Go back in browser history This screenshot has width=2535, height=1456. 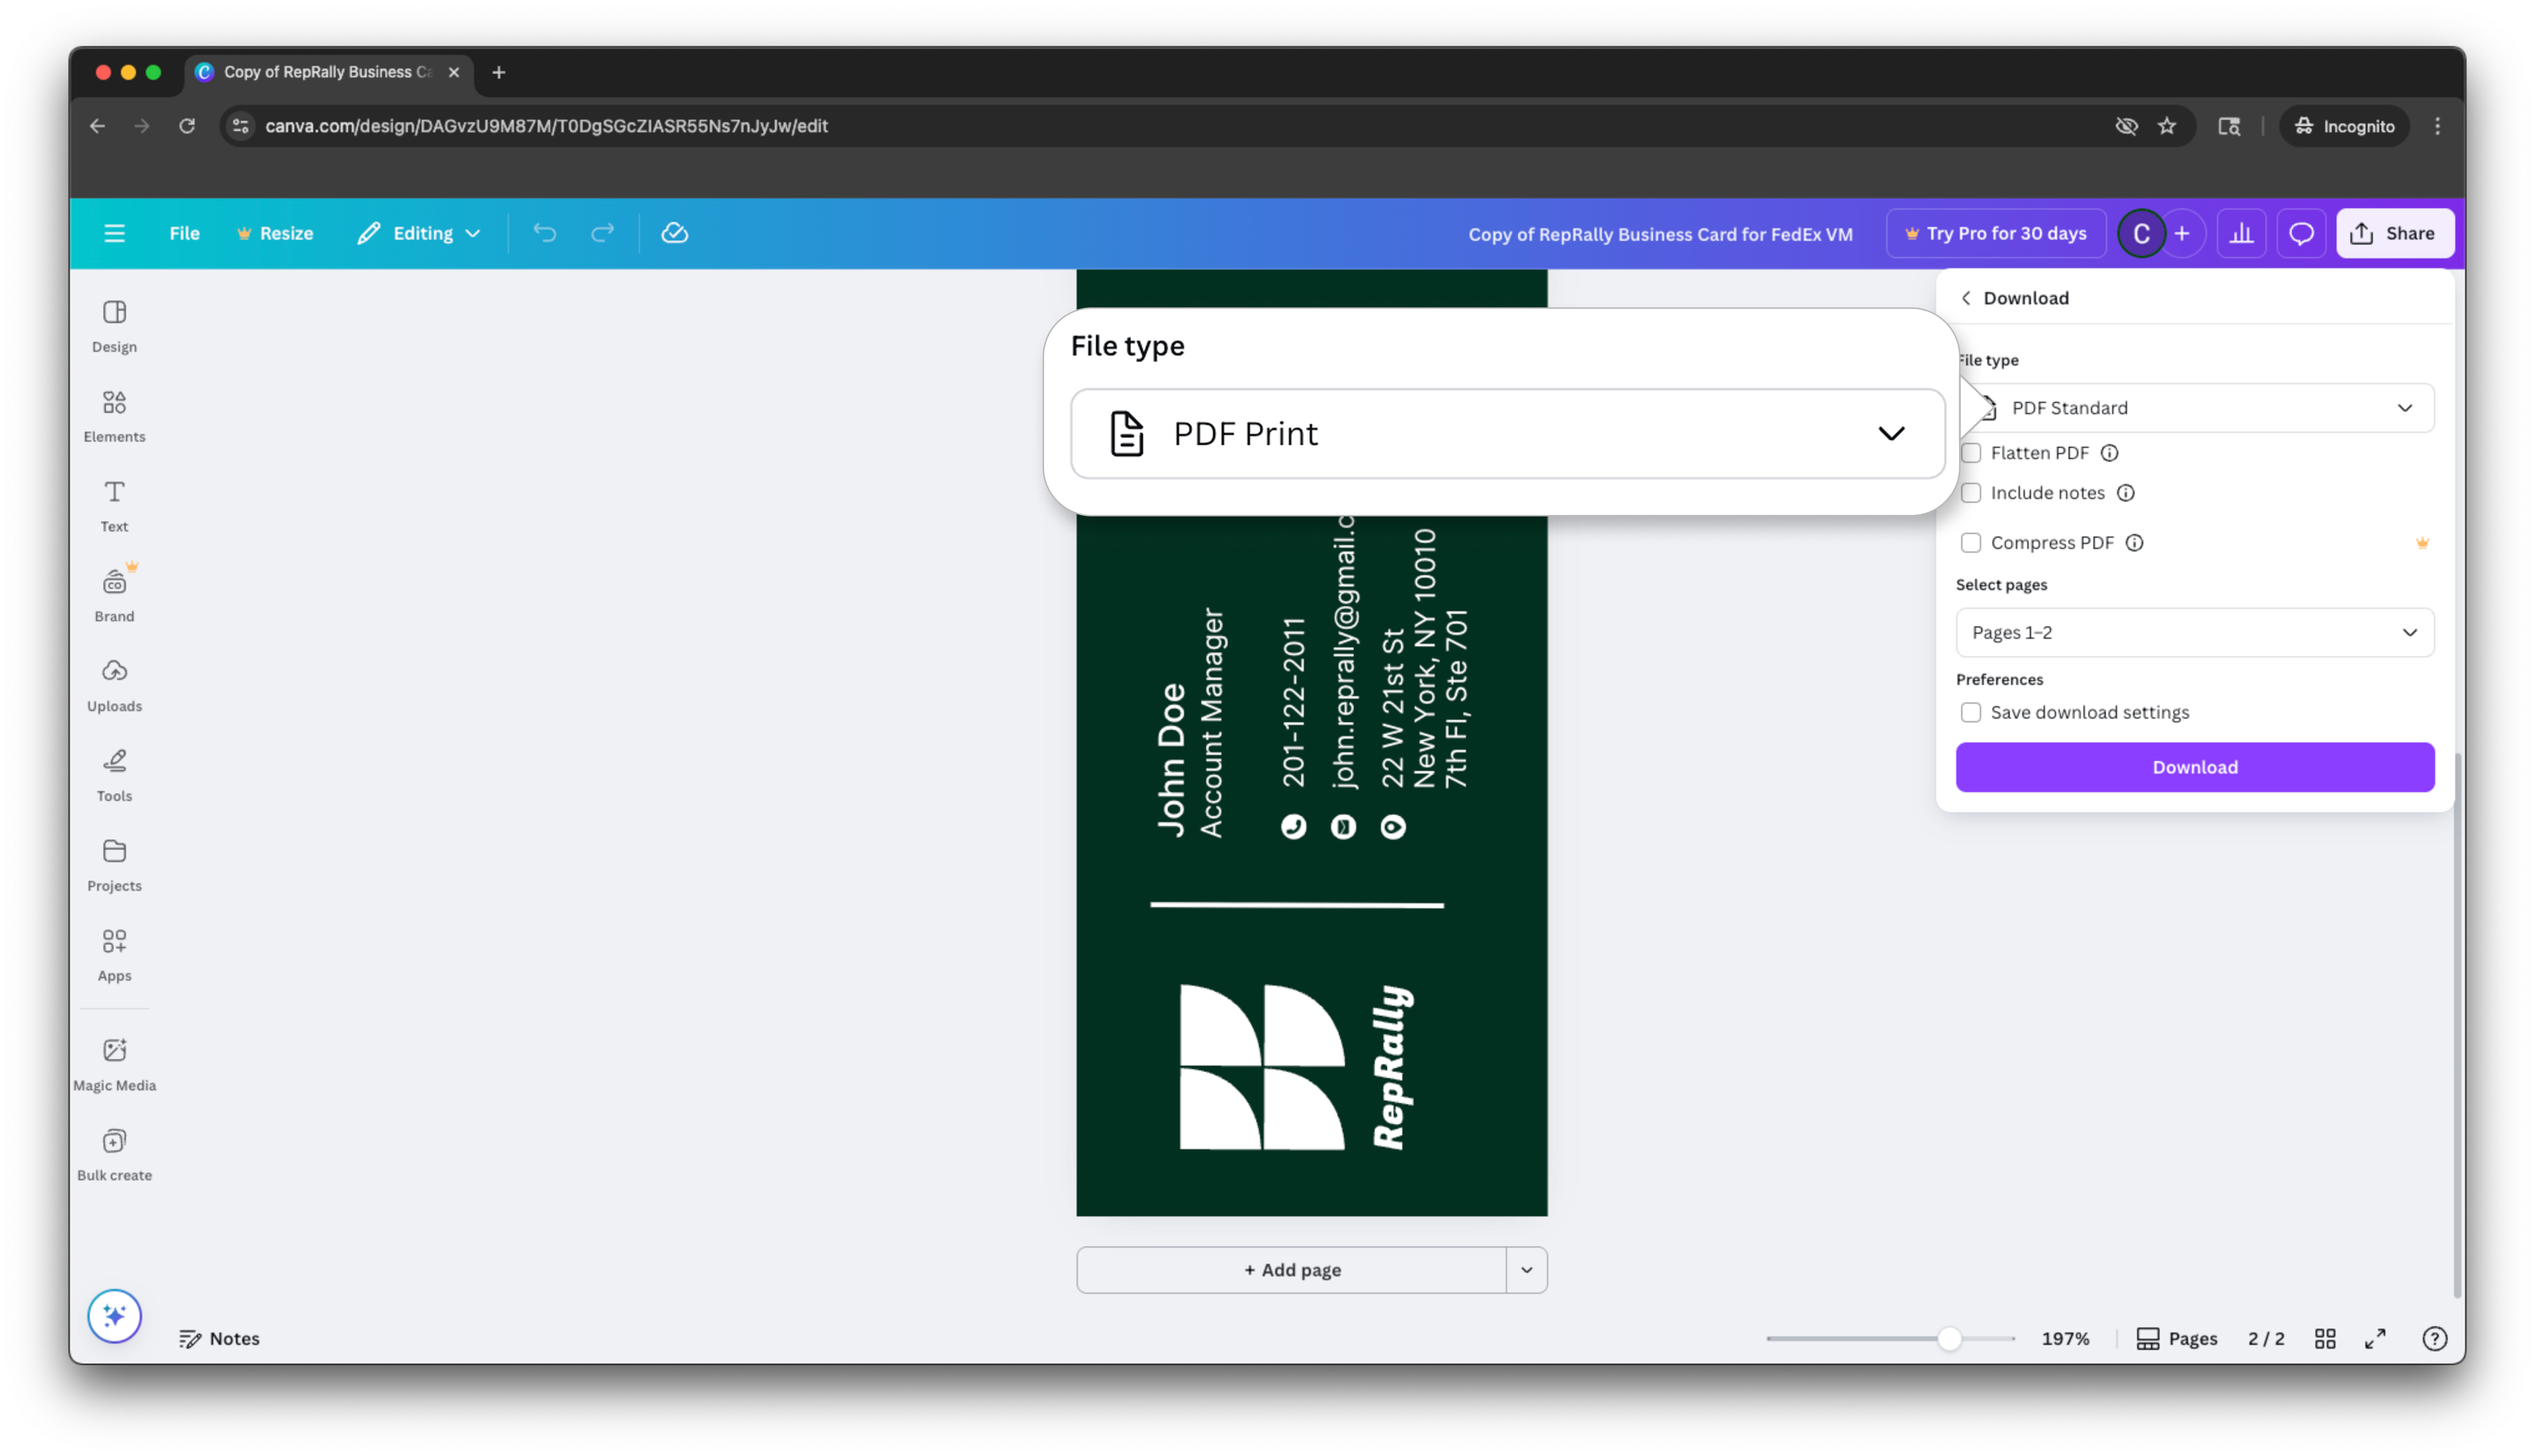coord(97,126)
